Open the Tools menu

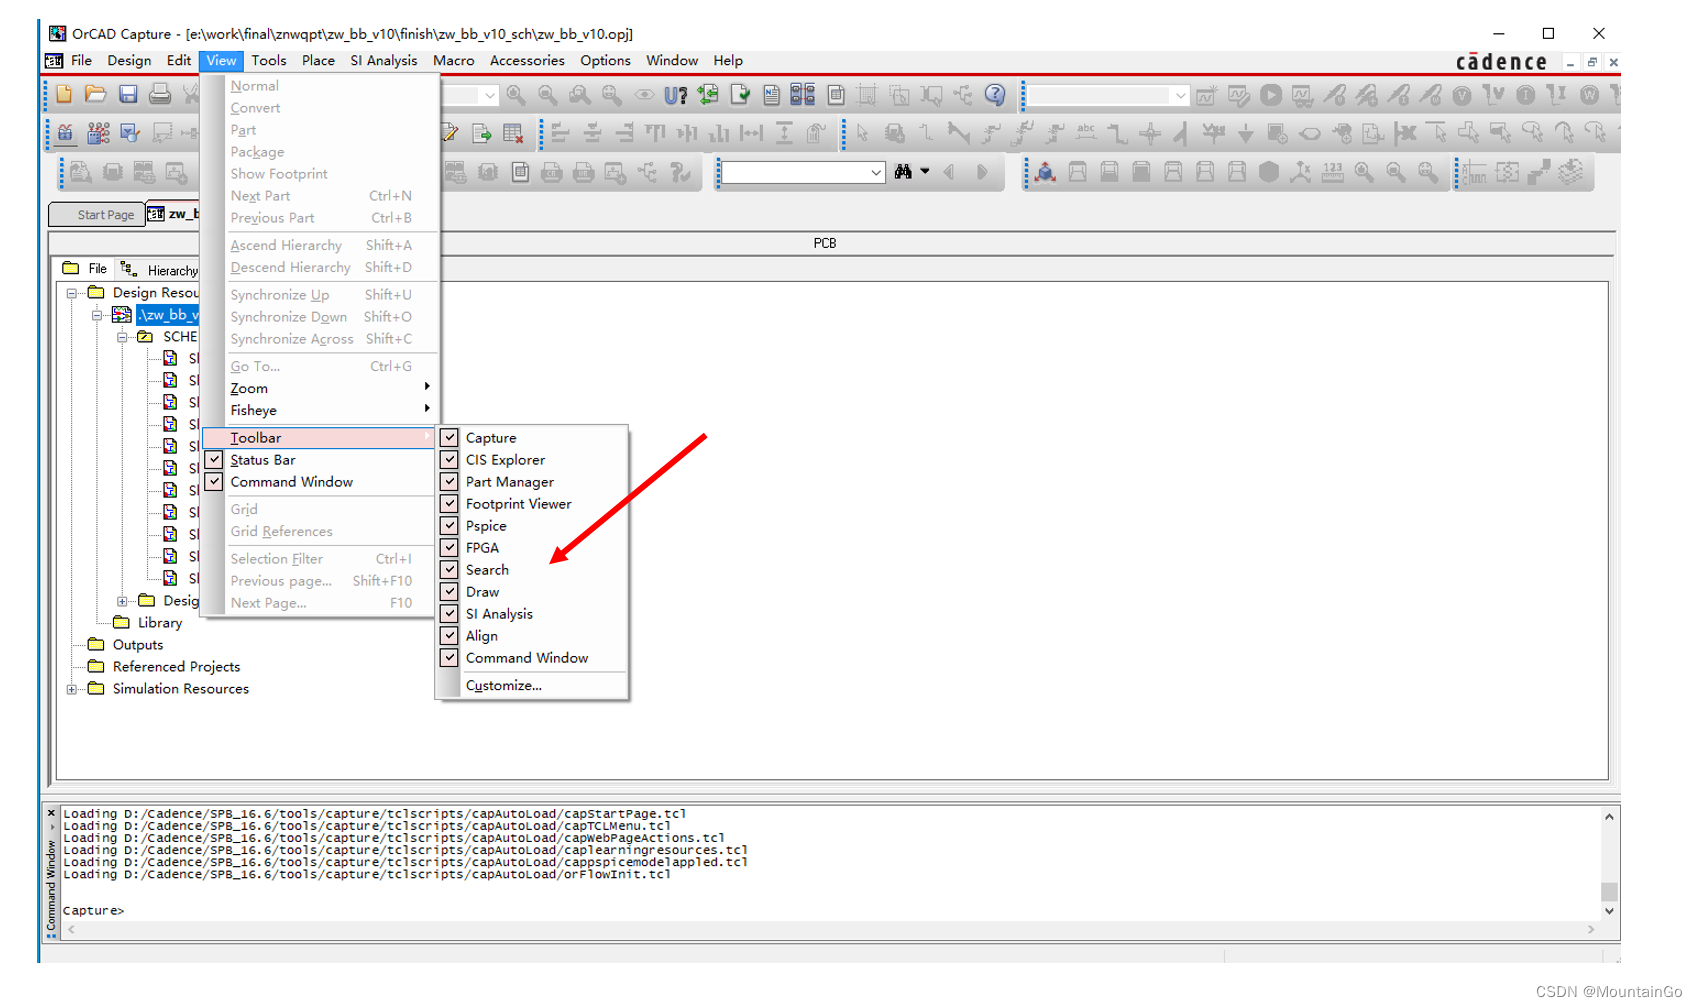click(x=268, y=60)
